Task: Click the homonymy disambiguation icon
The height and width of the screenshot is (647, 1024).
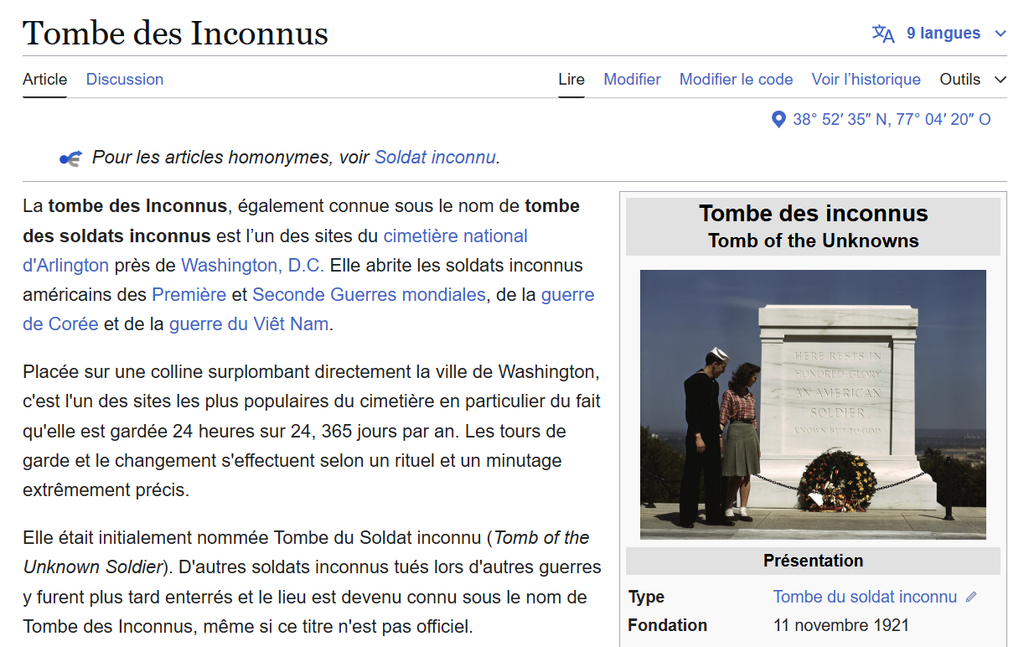Action: click(x=71, y=158)
